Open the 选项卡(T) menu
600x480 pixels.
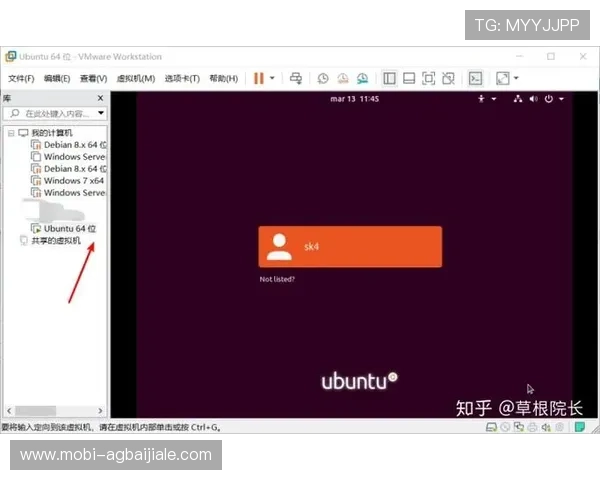tap(182, 79)
